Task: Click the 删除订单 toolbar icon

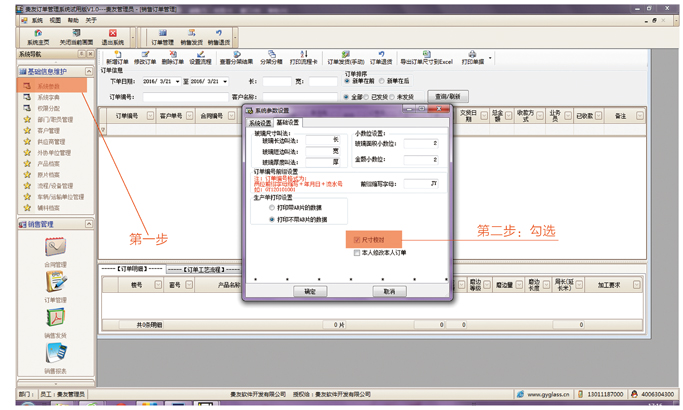Action: pyautogui.click(x=172, y=57)
